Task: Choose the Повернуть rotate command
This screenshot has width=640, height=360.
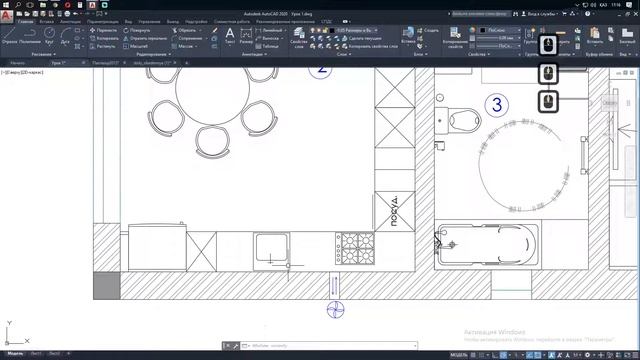Action: click(x=137, y=30)
